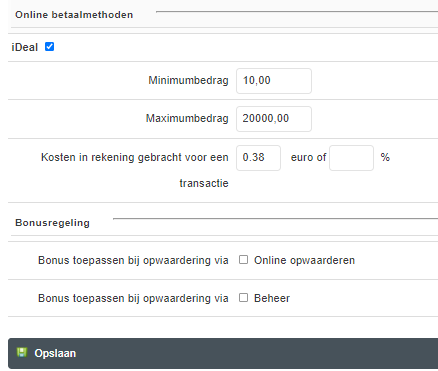Click the green floppy disk save icon
The width and height of the screenshot is (438, 371).
pyautogui.click(x=22, y=353)
